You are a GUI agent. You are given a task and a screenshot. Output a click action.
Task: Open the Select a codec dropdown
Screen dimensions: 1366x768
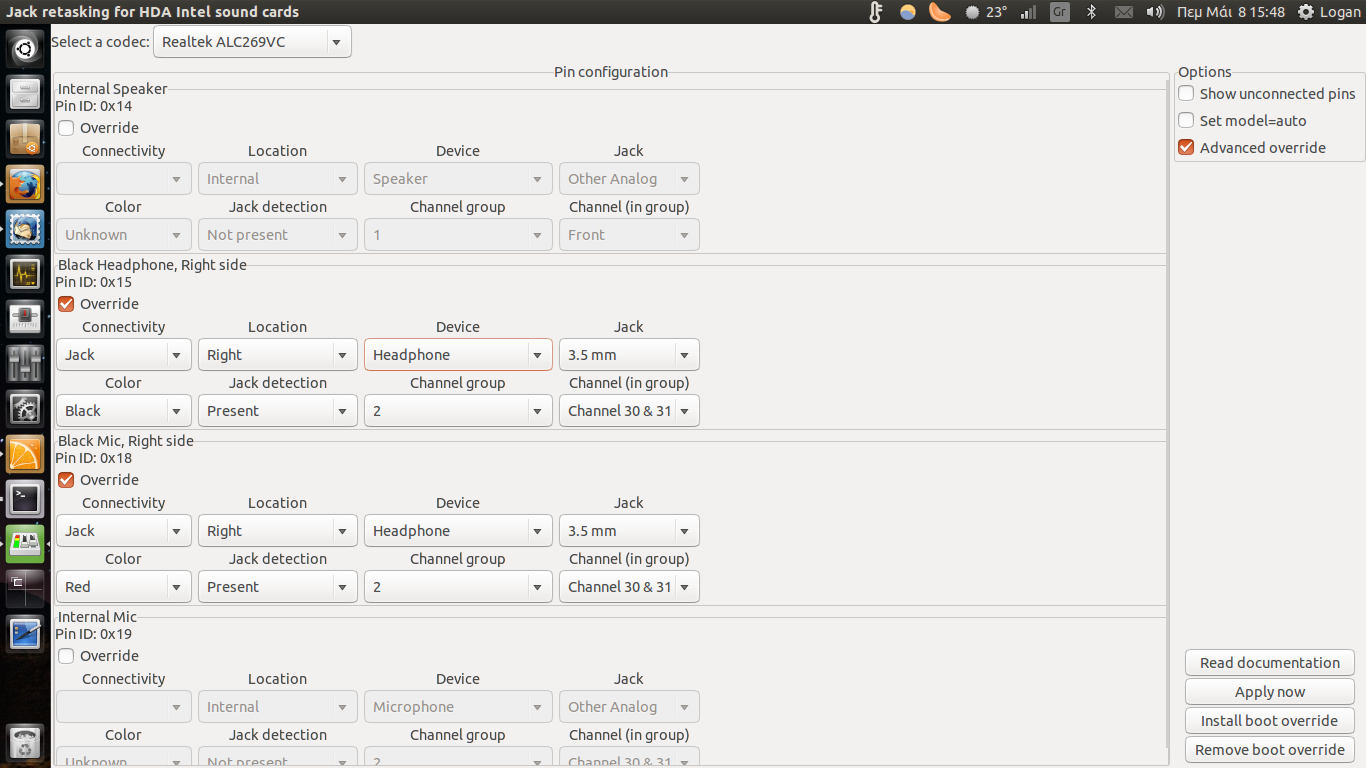coord(251,42)
